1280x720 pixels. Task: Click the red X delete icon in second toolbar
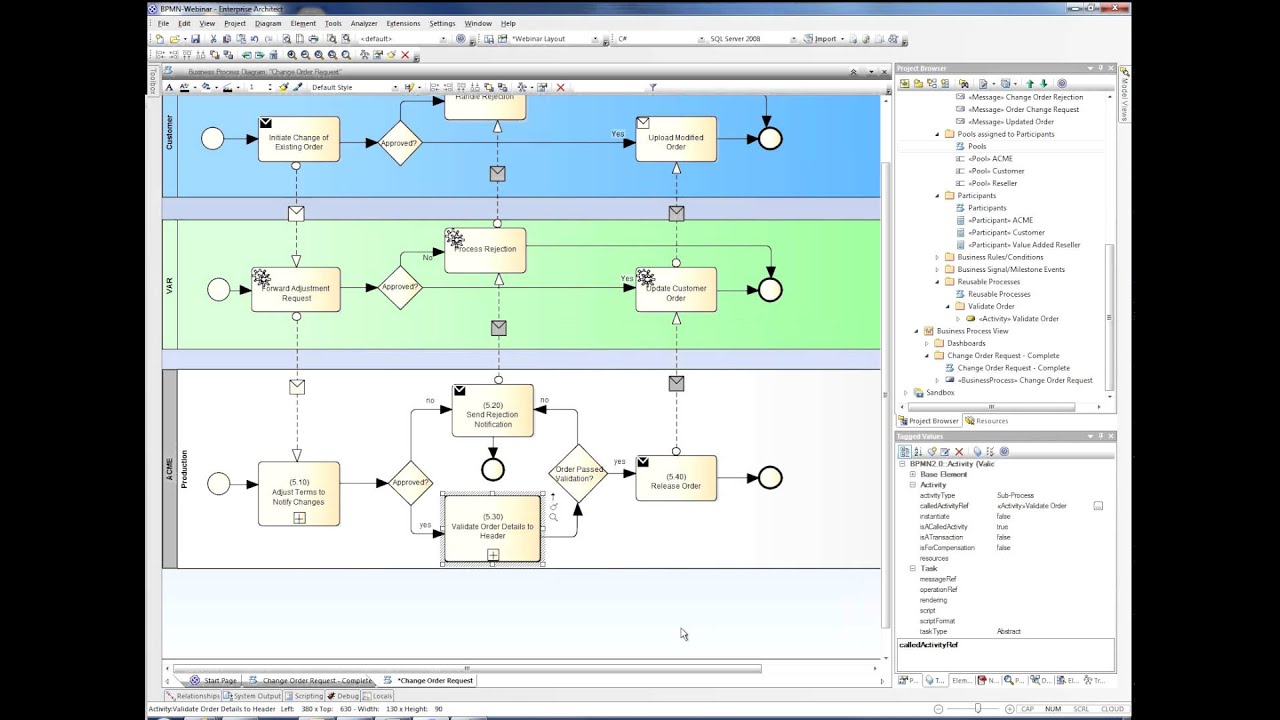tap(405, 55)
